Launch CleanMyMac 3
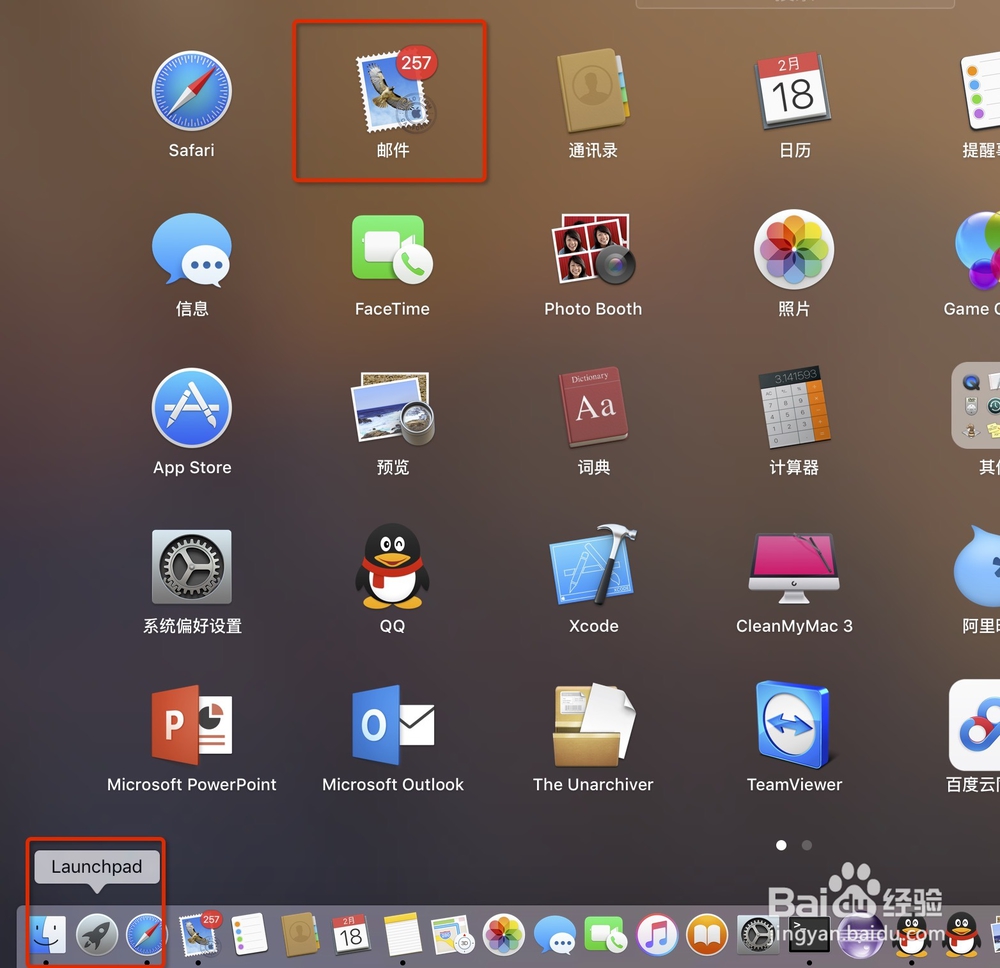The width and height of the screenshot is (1000, 968). point(794,568)
